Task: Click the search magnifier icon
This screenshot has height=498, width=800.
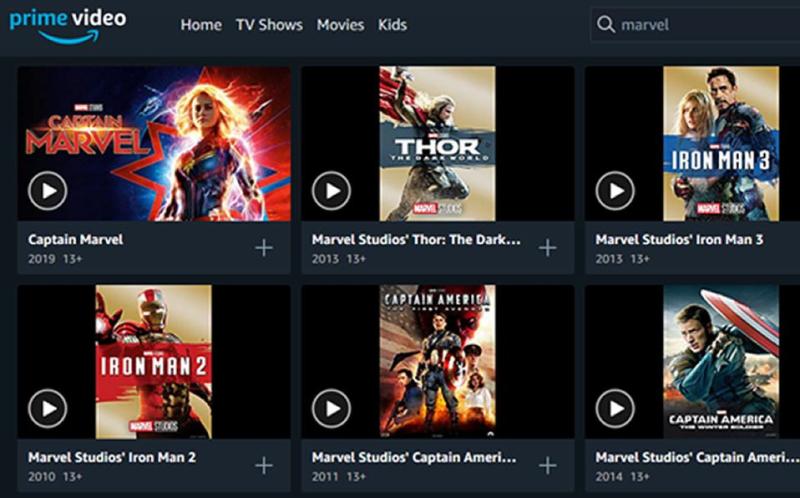Action: point(606,24)
